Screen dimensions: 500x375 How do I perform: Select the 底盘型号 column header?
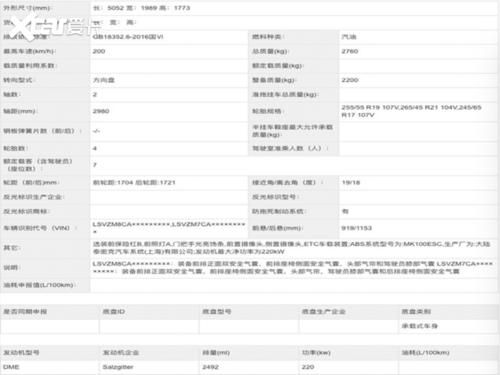point(217,311)
